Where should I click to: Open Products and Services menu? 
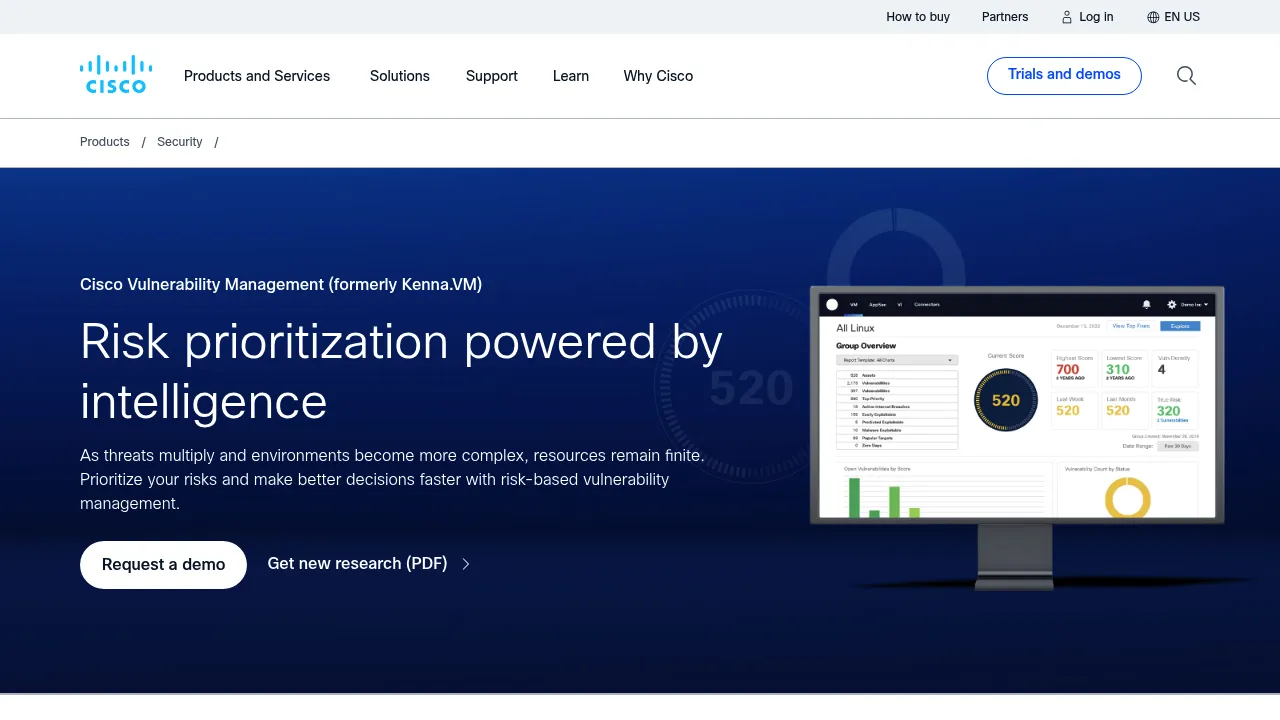click(x=257, y=76)
